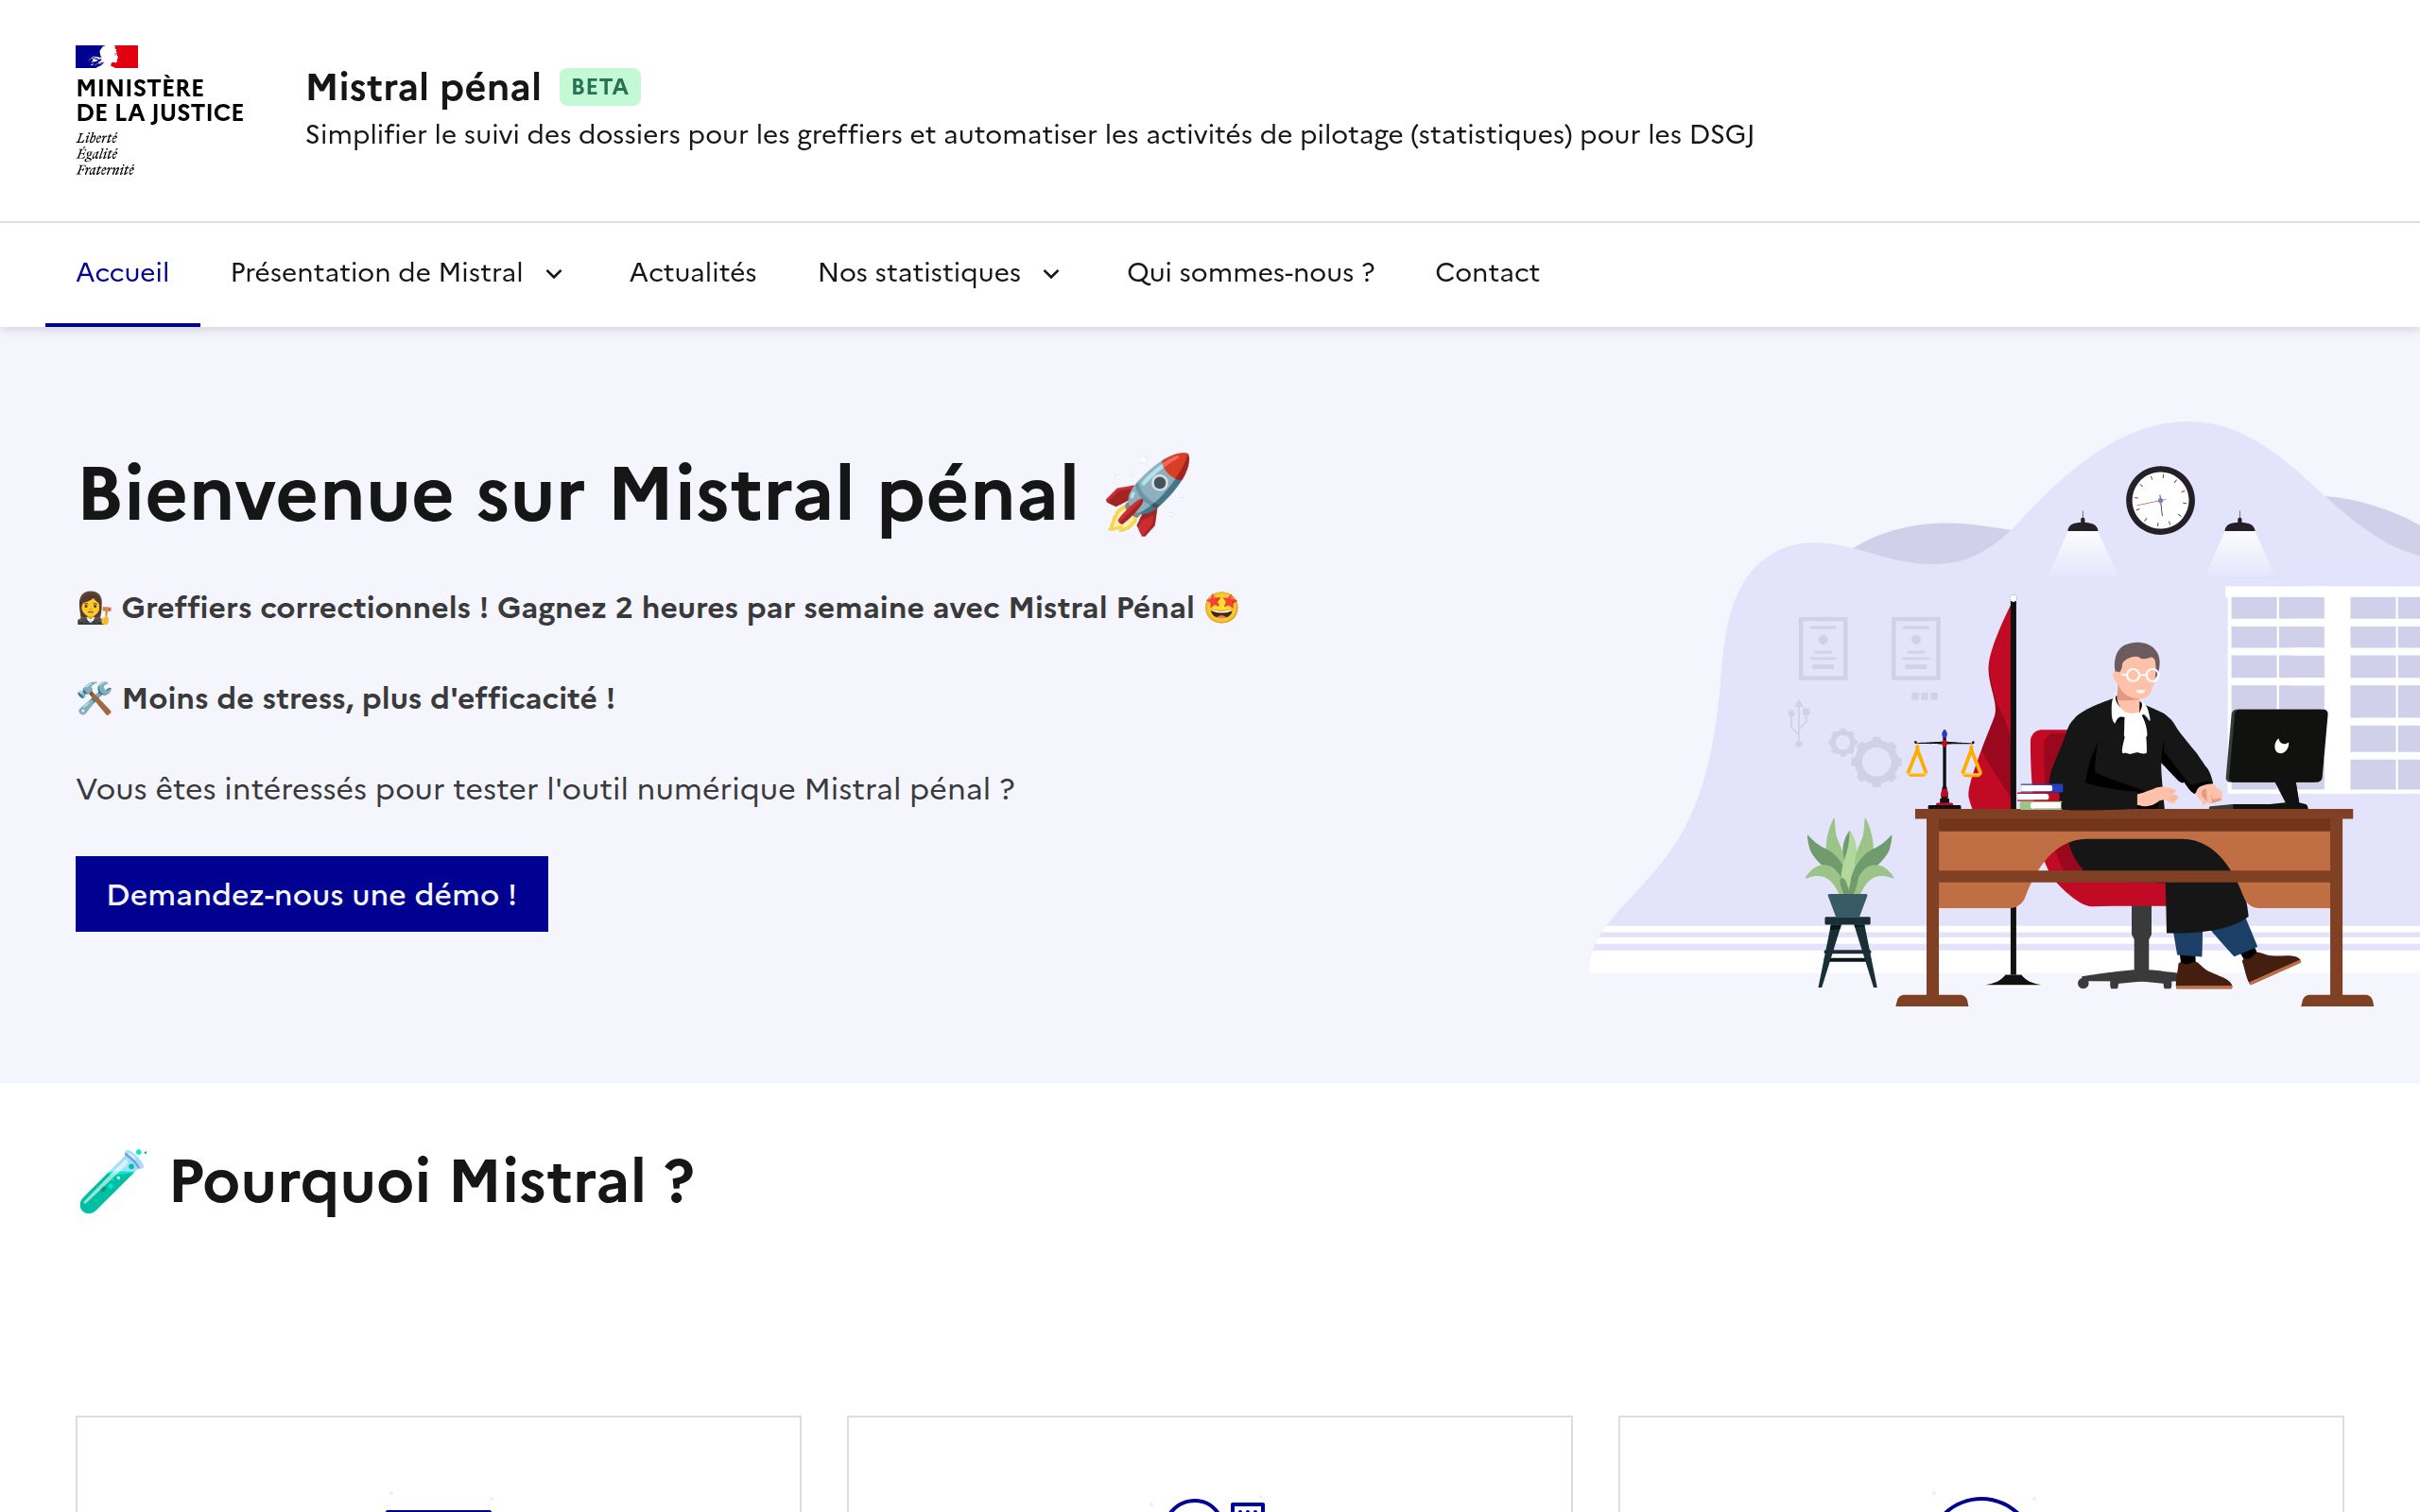
Task: Click the tools emoji before Moins de stress
Action: pos(94,698)
